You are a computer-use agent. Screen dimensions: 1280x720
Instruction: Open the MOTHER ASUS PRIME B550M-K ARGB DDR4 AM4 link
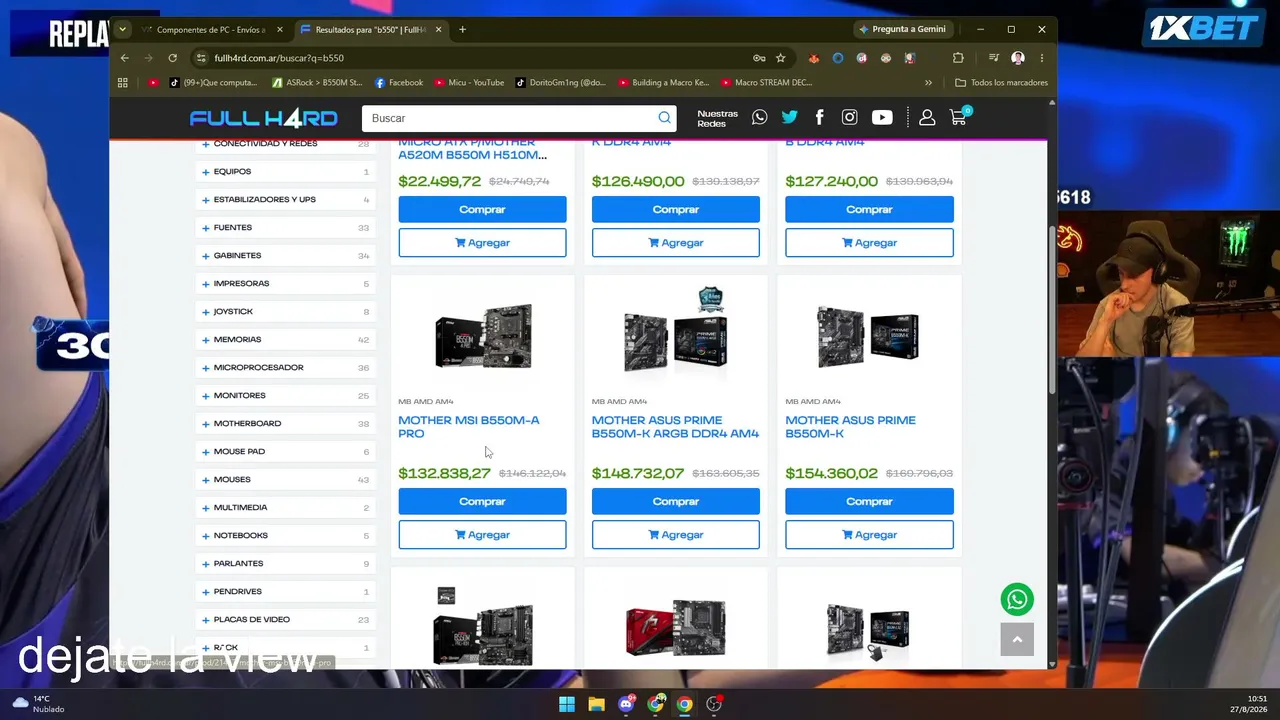coord(675,427)
